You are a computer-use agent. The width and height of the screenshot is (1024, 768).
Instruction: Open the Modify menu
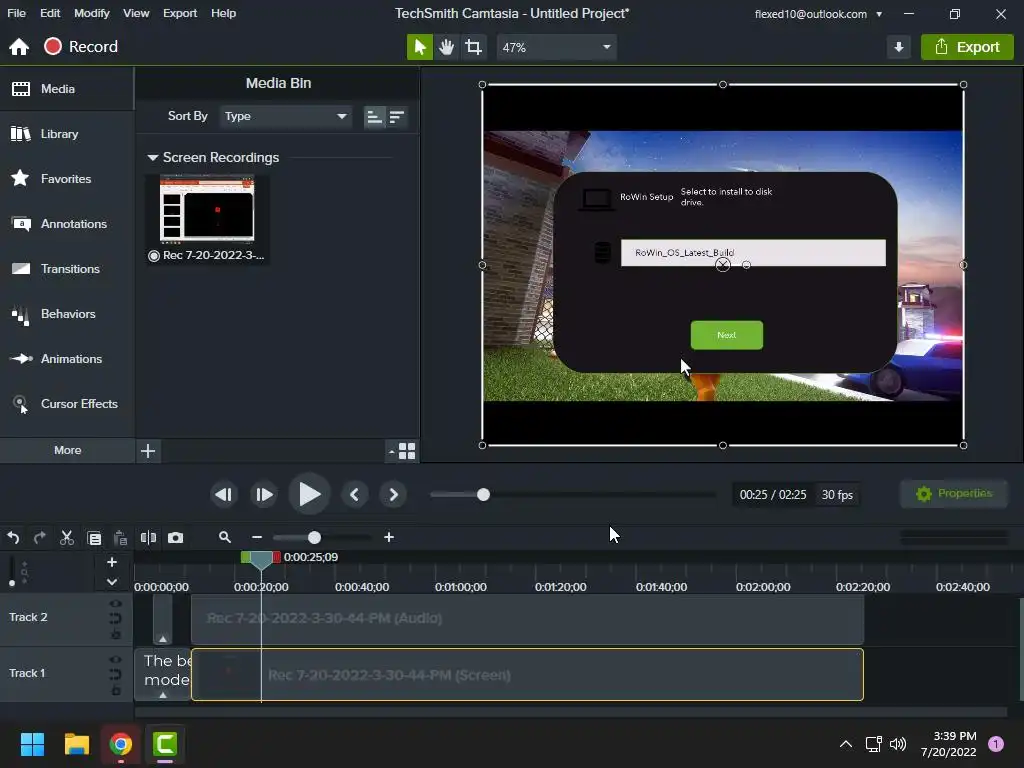coord(91,13)
